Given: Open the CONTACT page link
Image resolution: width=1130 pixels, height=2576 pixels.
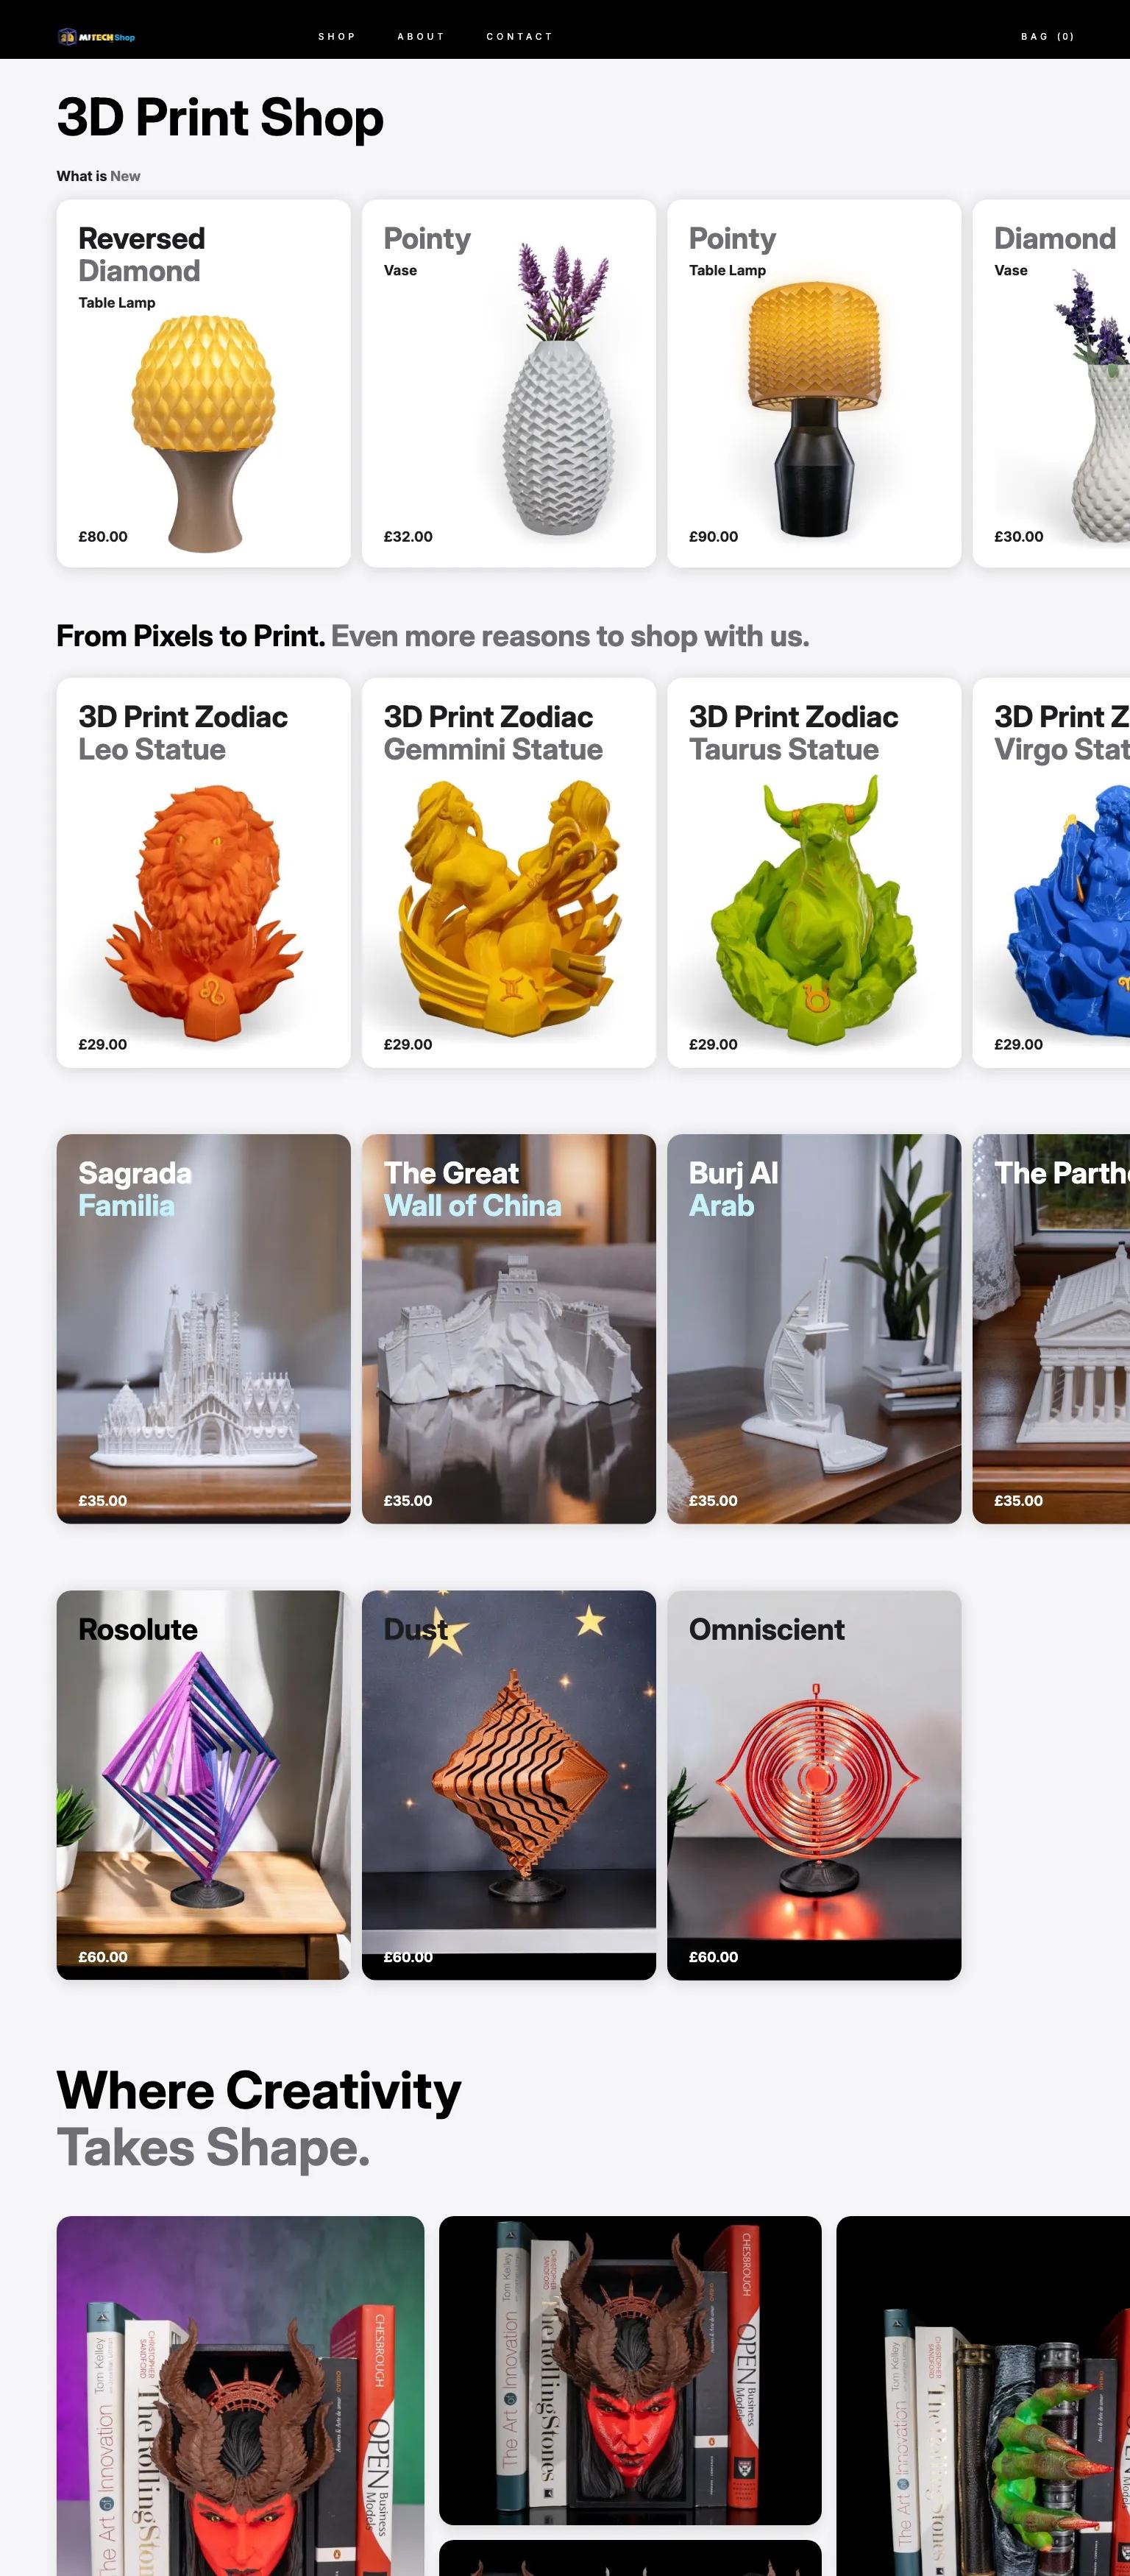Looking at the screenshot, I should (519, 37).
